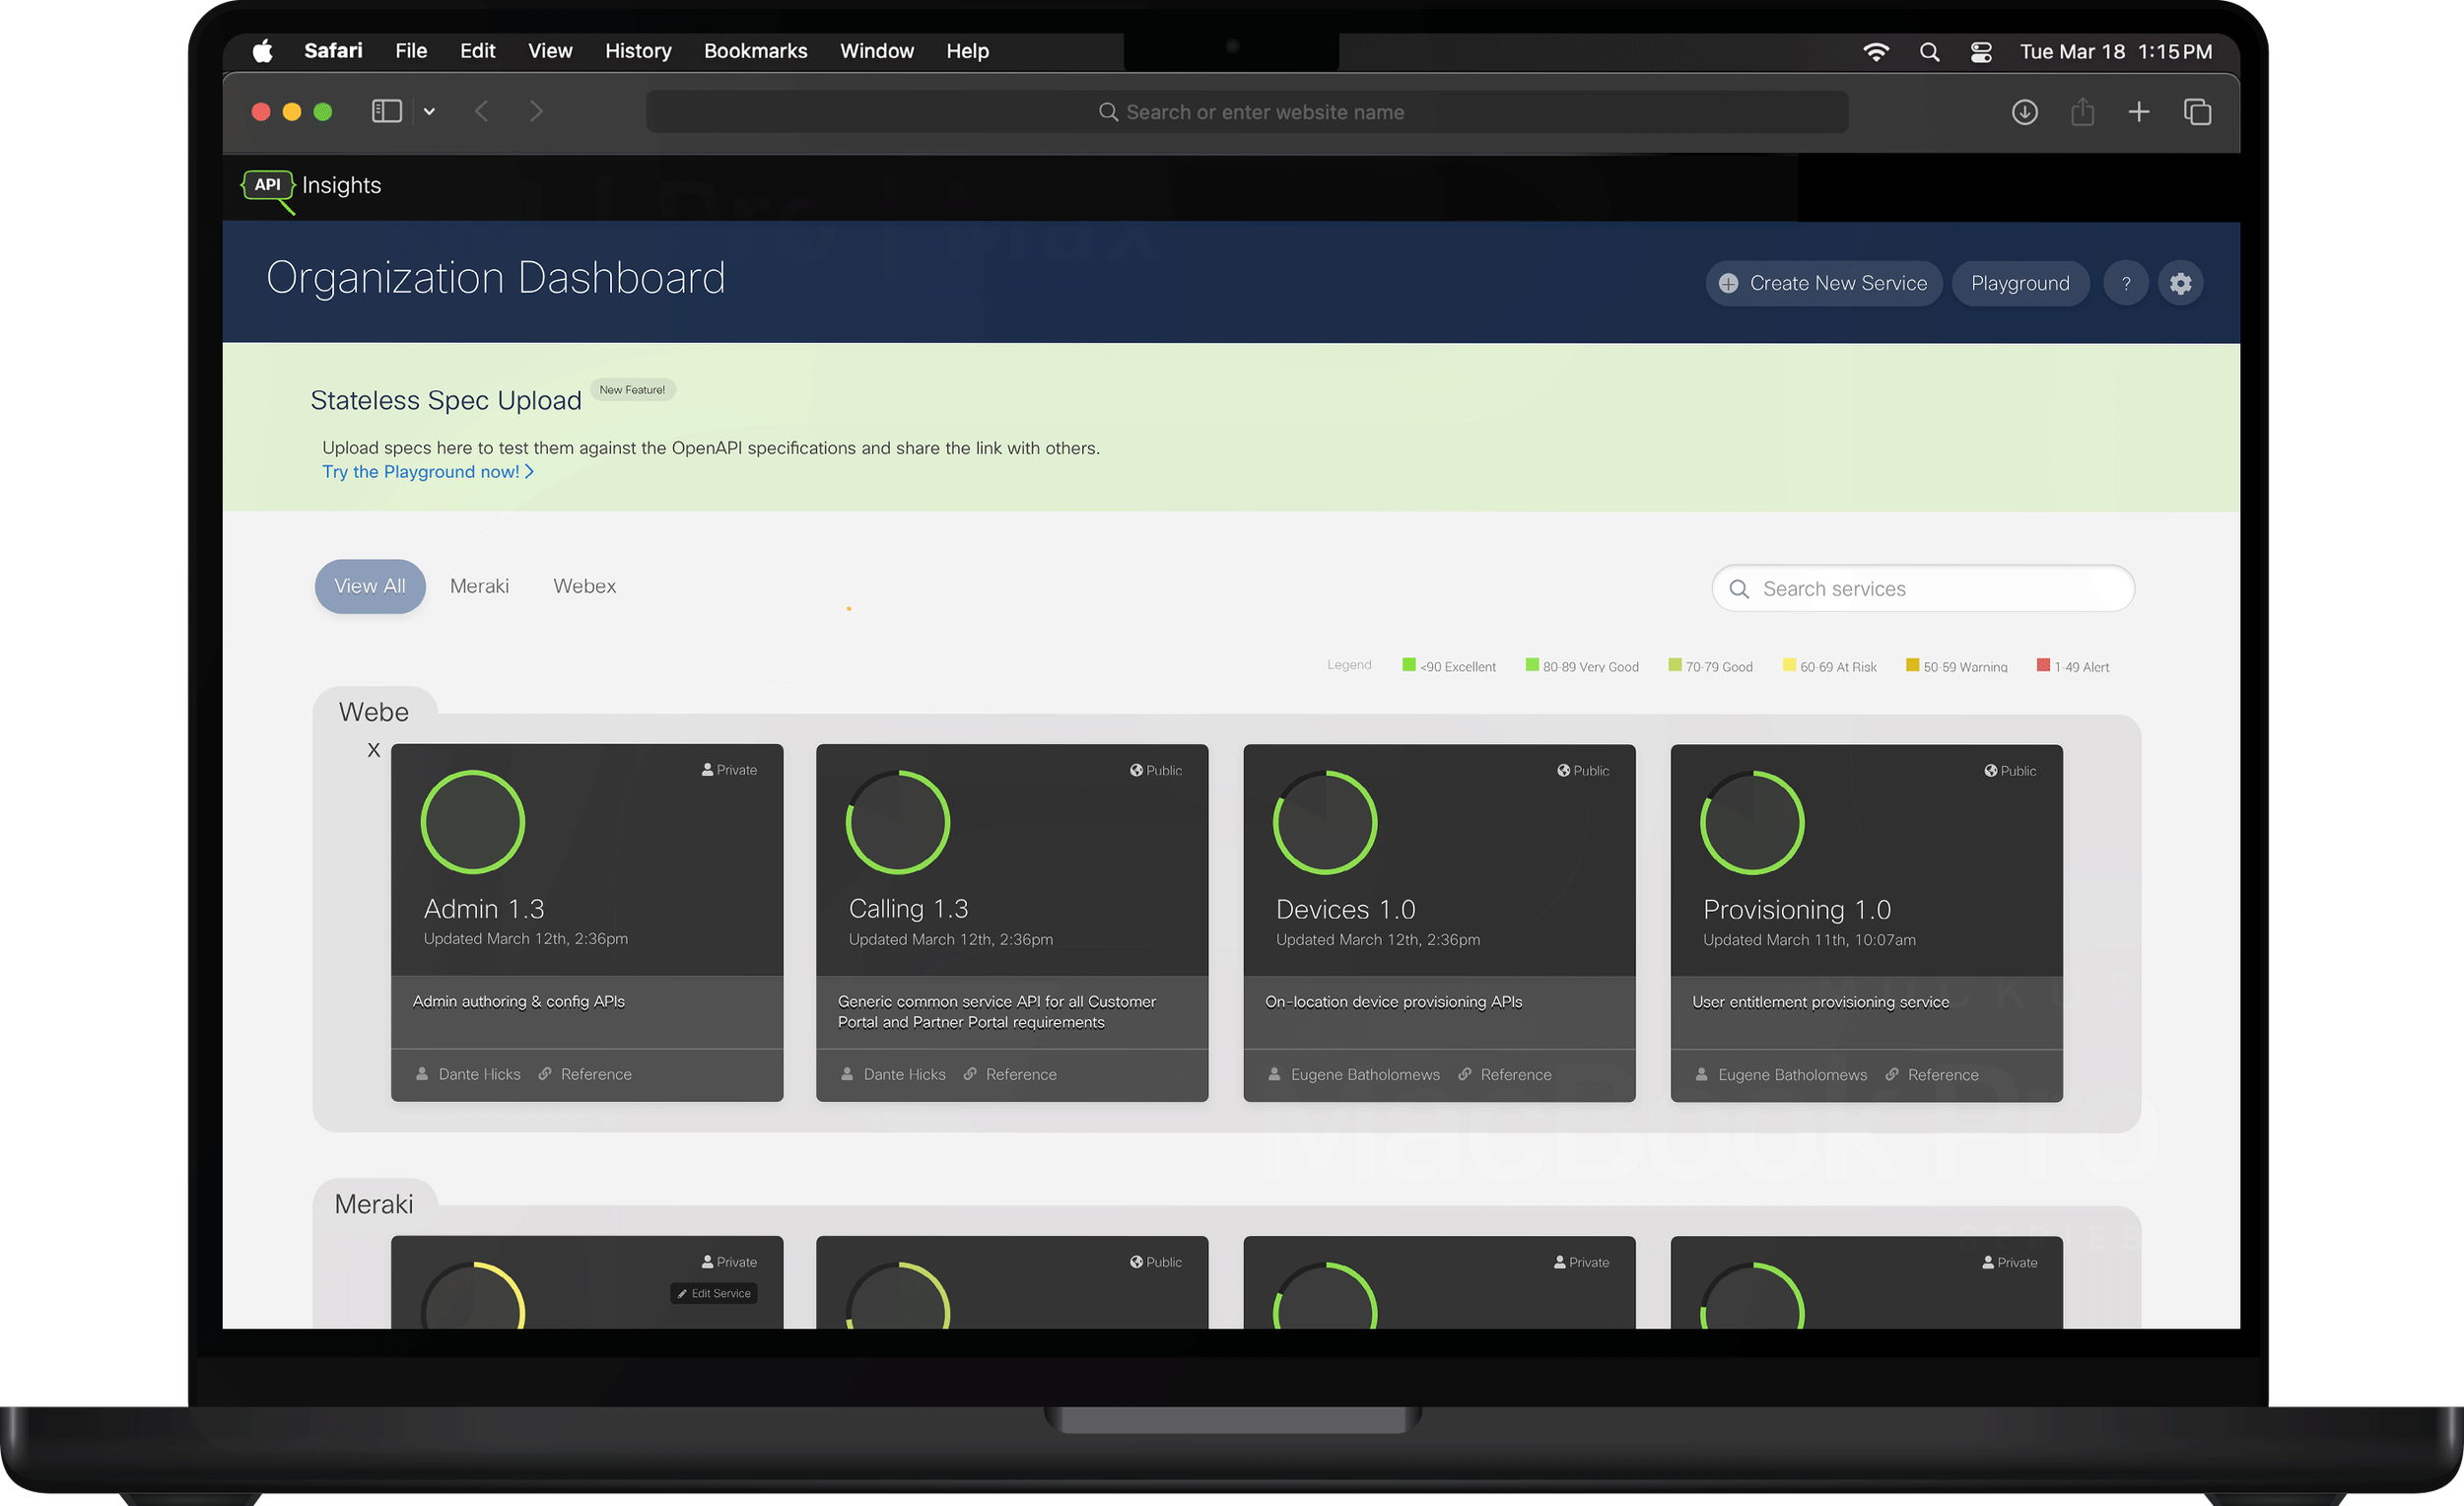Open Reference link on Calling 1.3 card
The width and height of the screenshot is (2464, 1506).
click(x=1010, y=1074)
